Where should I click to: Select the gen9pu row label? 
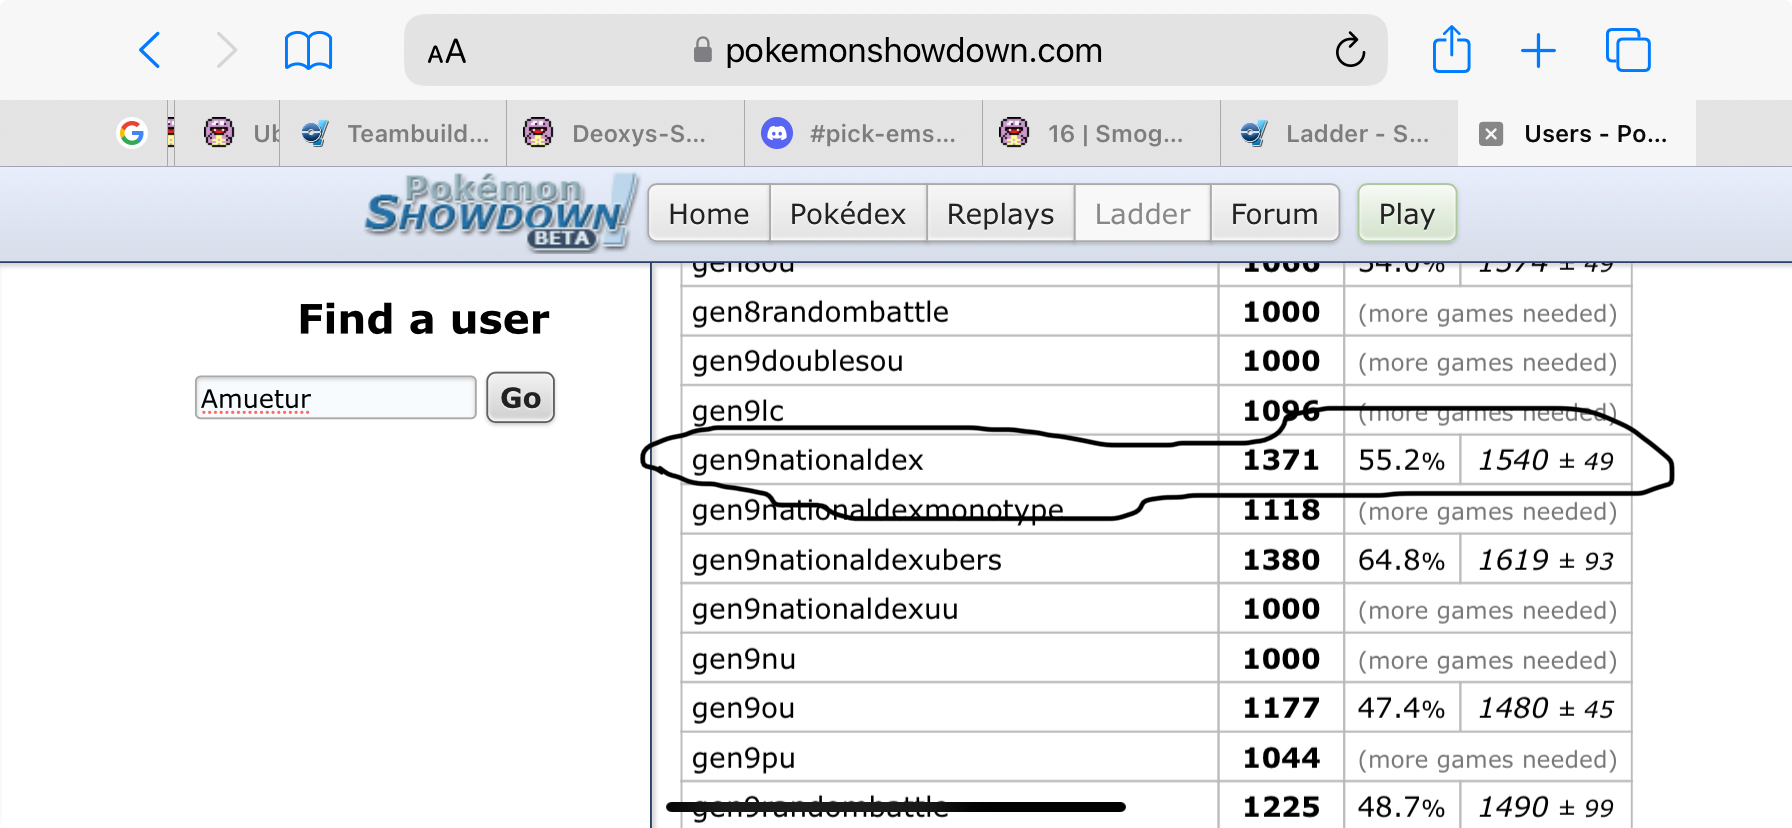743,758
